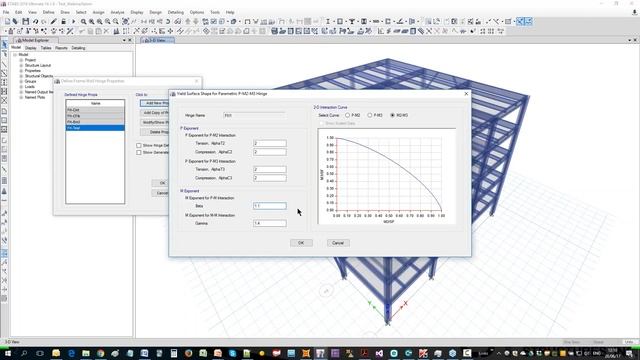
Task: Open the Detailing menu
Action: coord(176,12)
